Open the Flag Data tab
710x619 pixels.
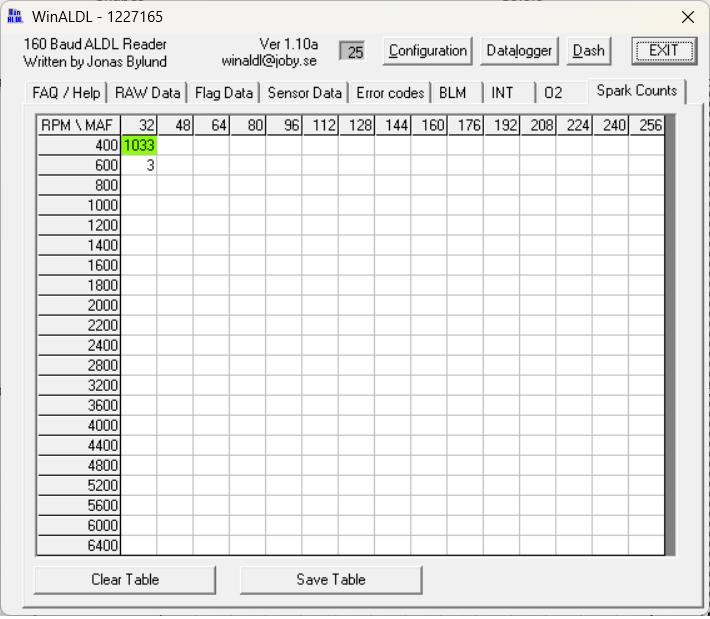tap(224, 93)
